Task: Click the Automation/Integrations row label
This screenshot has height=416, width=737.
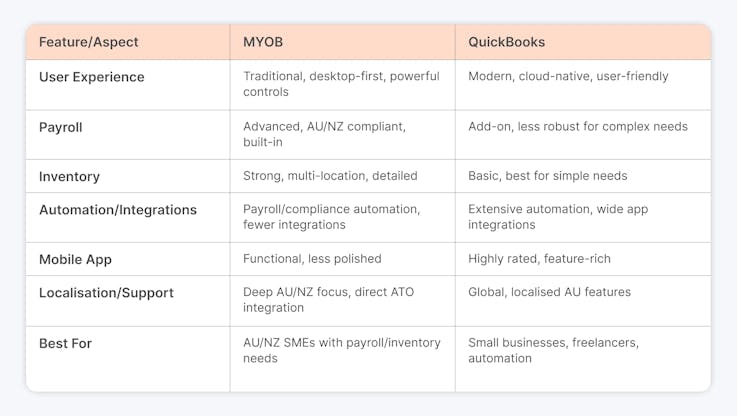Action: click(x=118, y=210)
